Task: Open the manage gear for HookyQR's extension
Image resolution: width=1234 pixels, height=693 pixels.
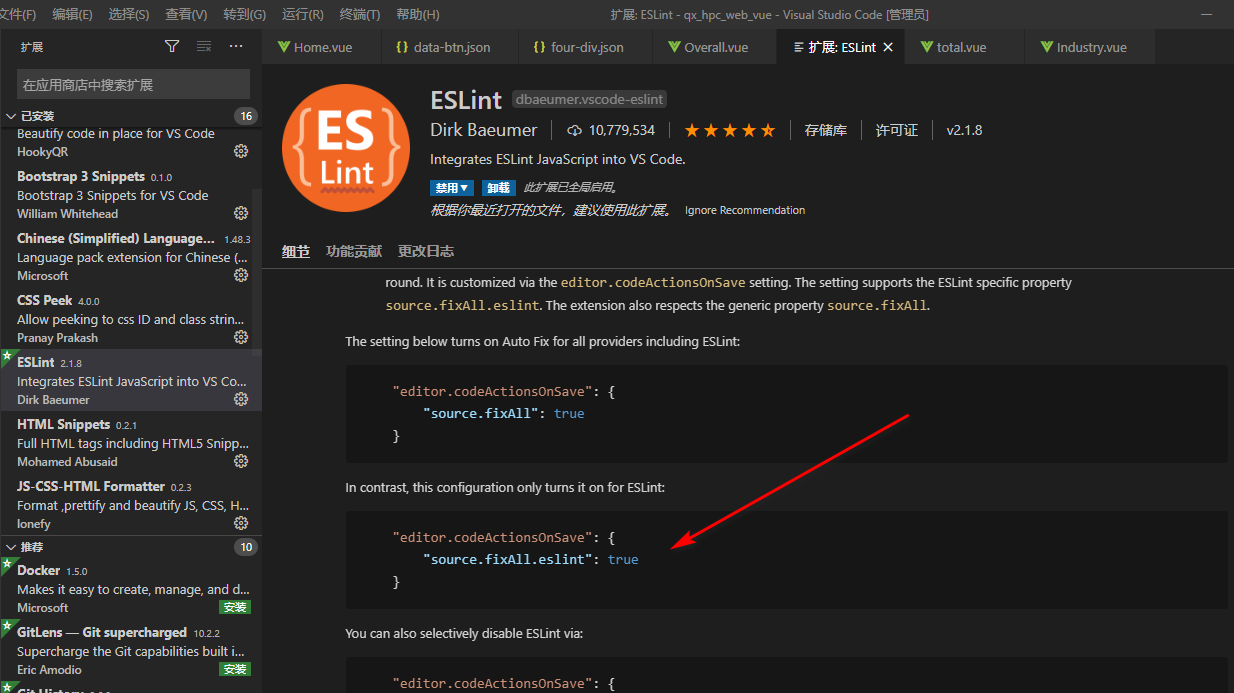Action: 241,151
